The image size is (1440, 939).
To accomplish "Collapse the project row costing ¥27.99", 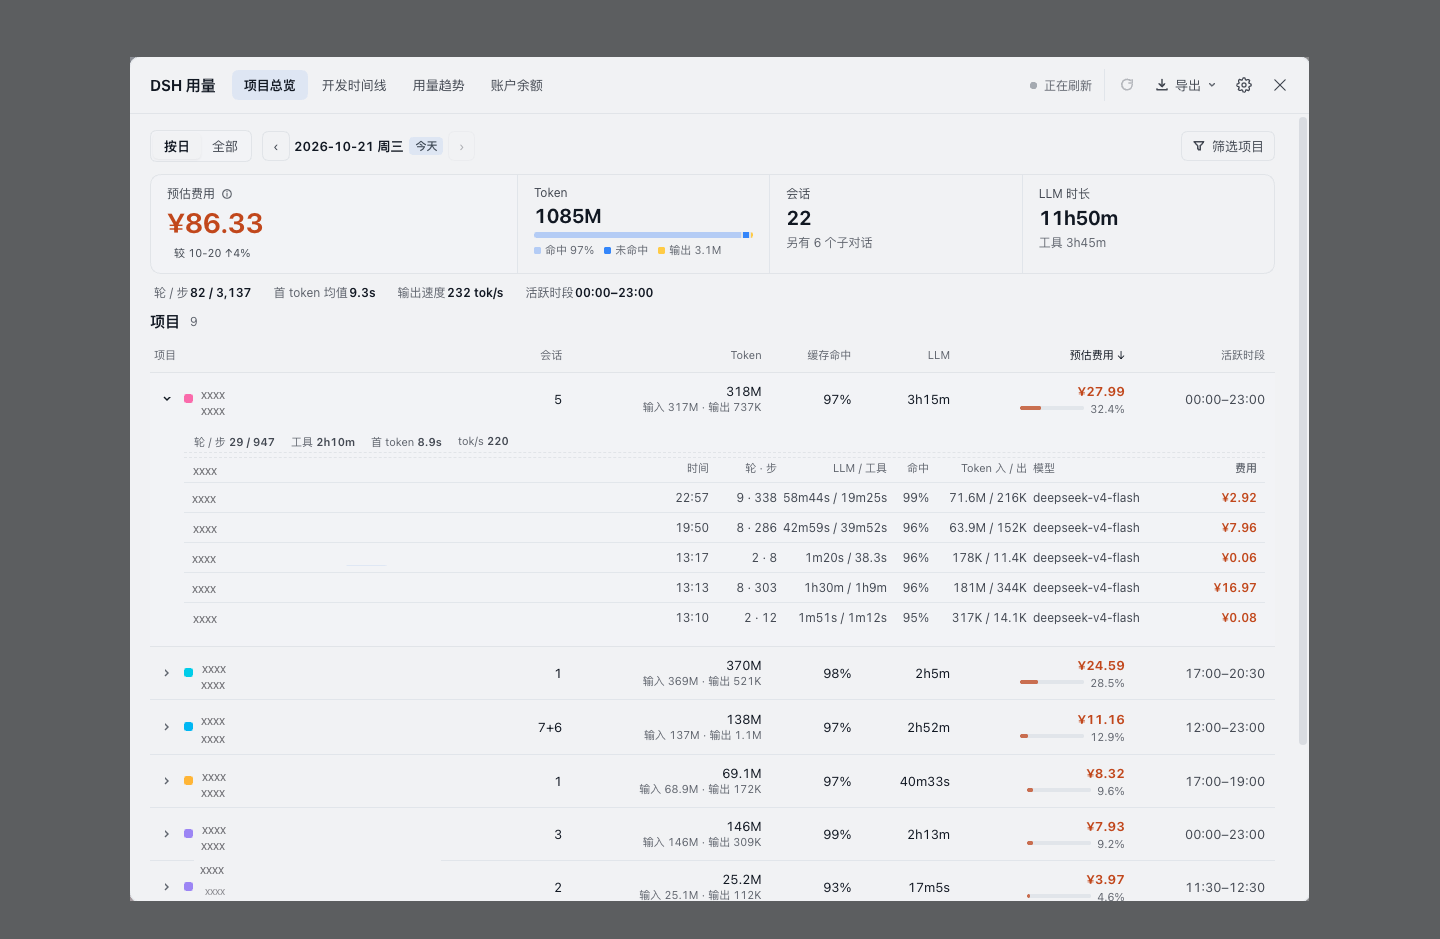I will click(167, 399).
